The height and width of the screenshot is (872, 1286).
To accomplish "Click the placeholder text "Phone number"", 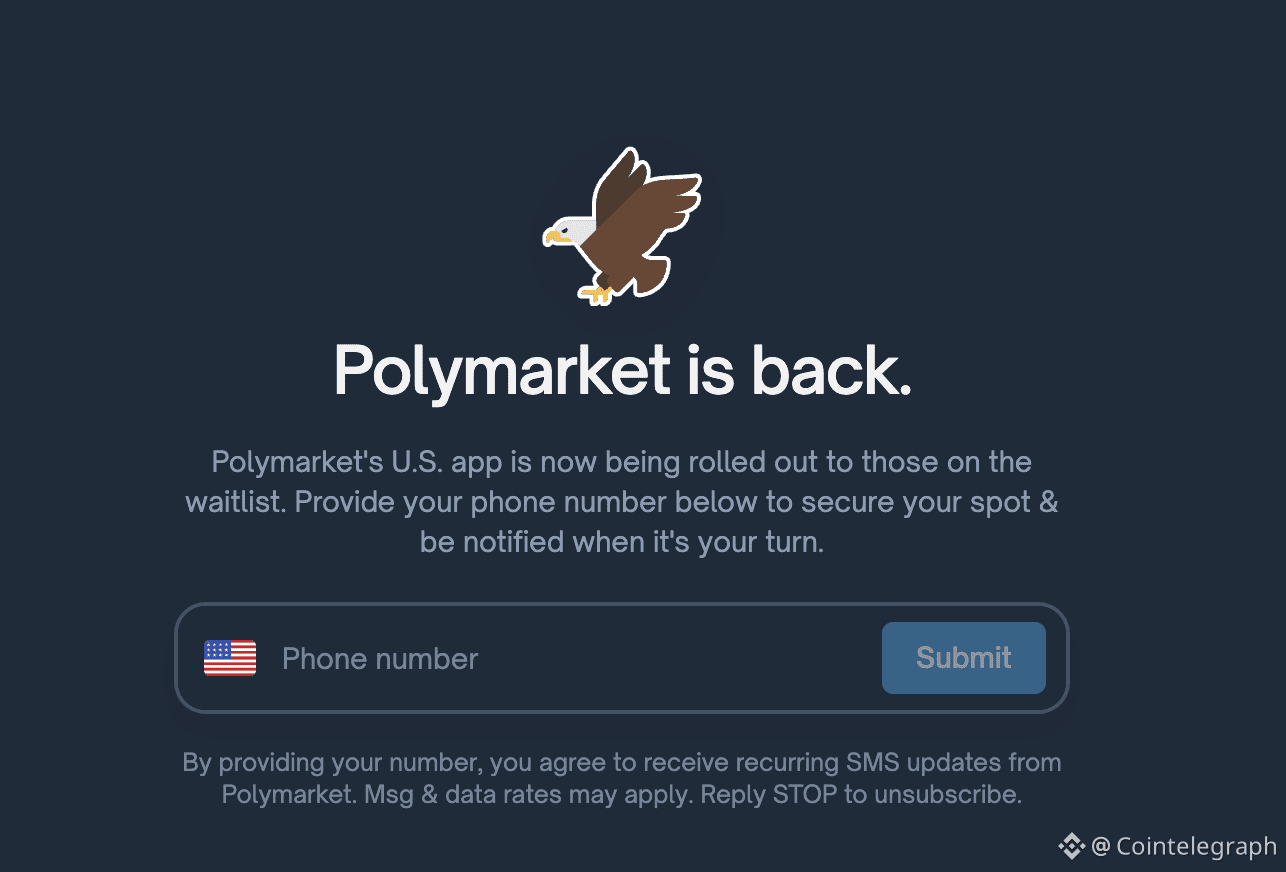I will 380,658.
